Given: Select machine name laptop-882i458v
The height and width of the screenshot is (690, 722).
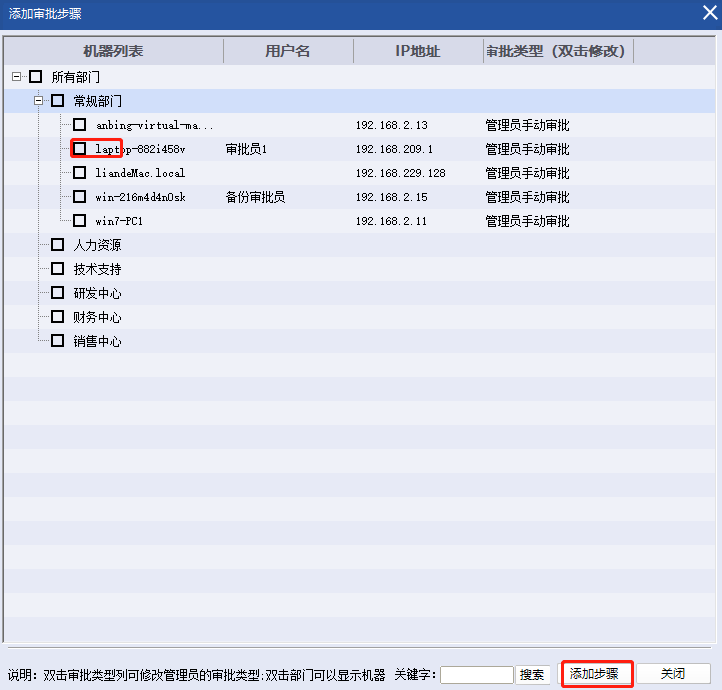Looking at the screenshot, I should click(x=140, y=149).
